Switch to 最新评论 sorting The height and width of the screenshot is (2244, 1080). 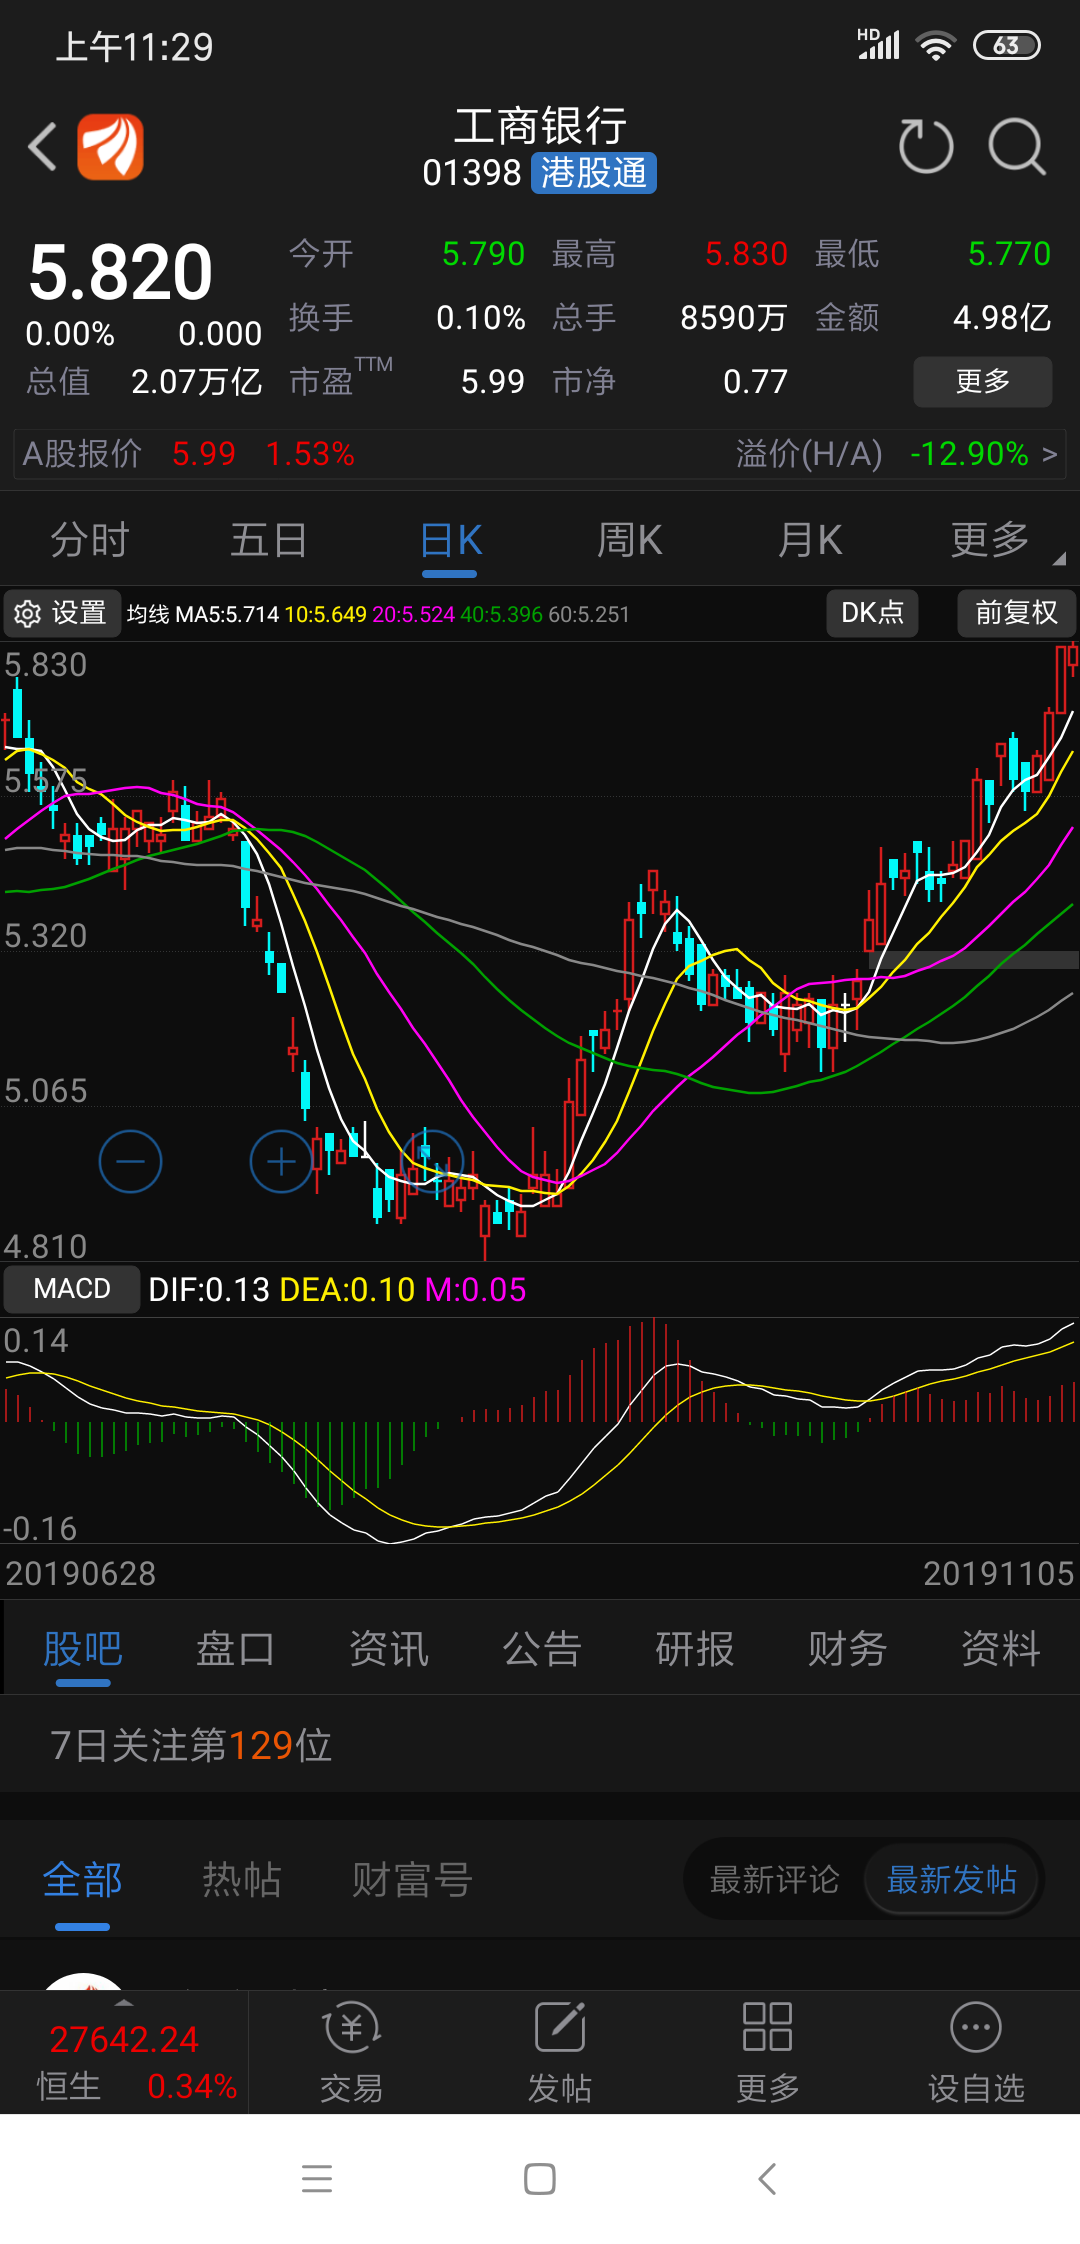(775, 1880)
